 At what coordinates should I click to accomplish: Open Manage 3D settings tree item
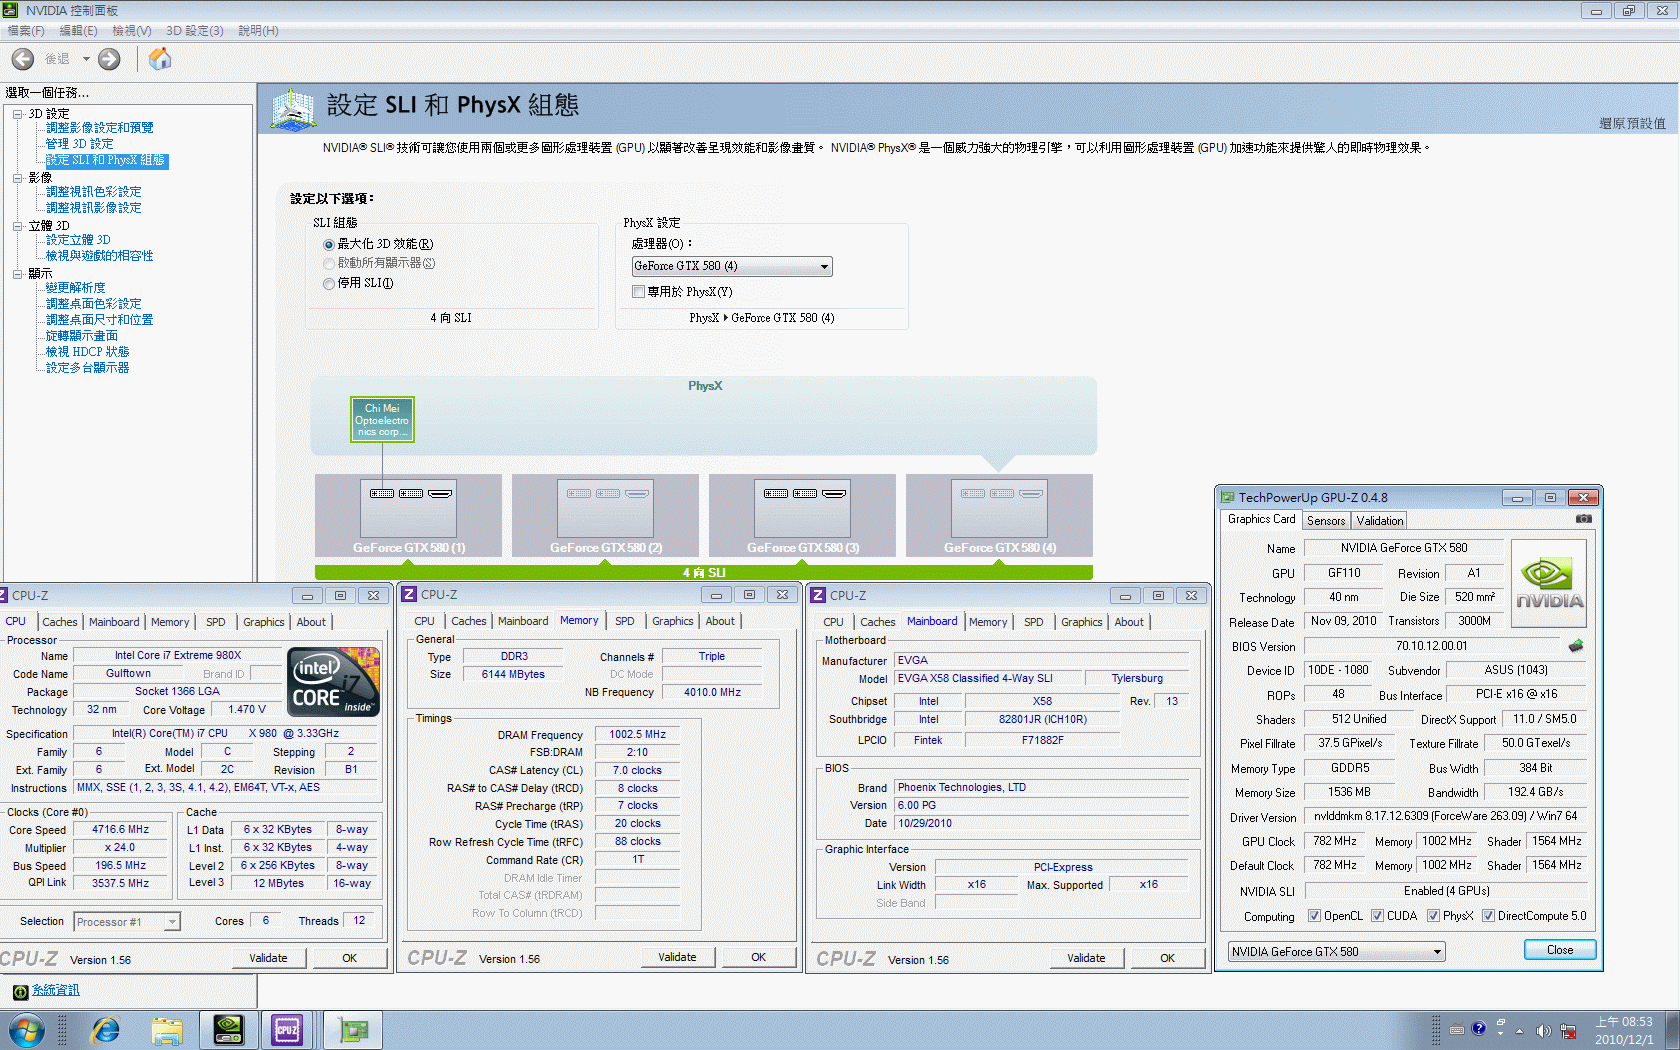point(80,144)
